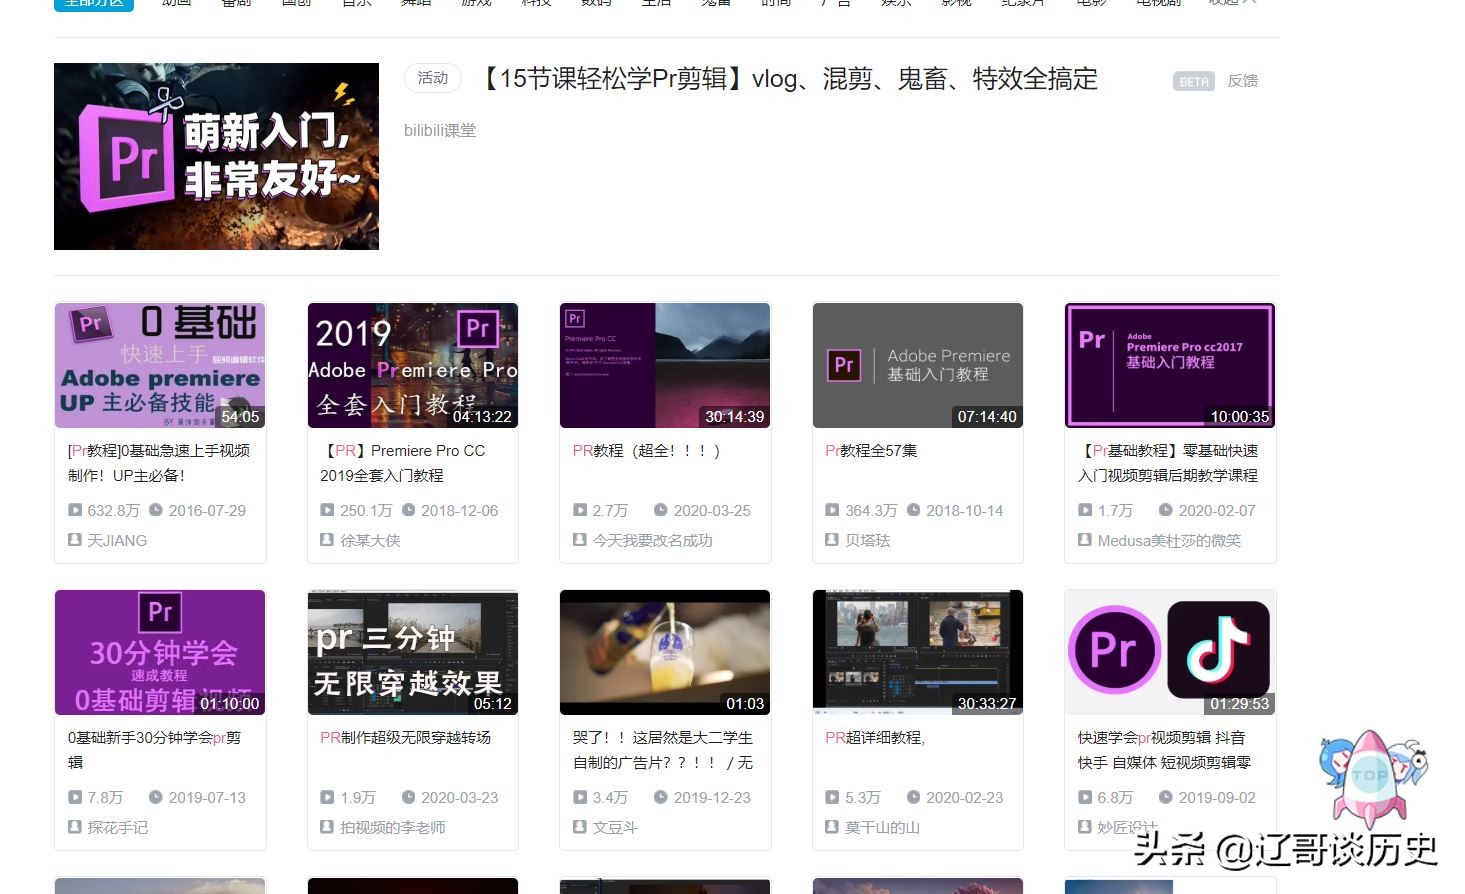Click the 反馈 feedback link
The image size is (1465, 894).
point(1243,81)
